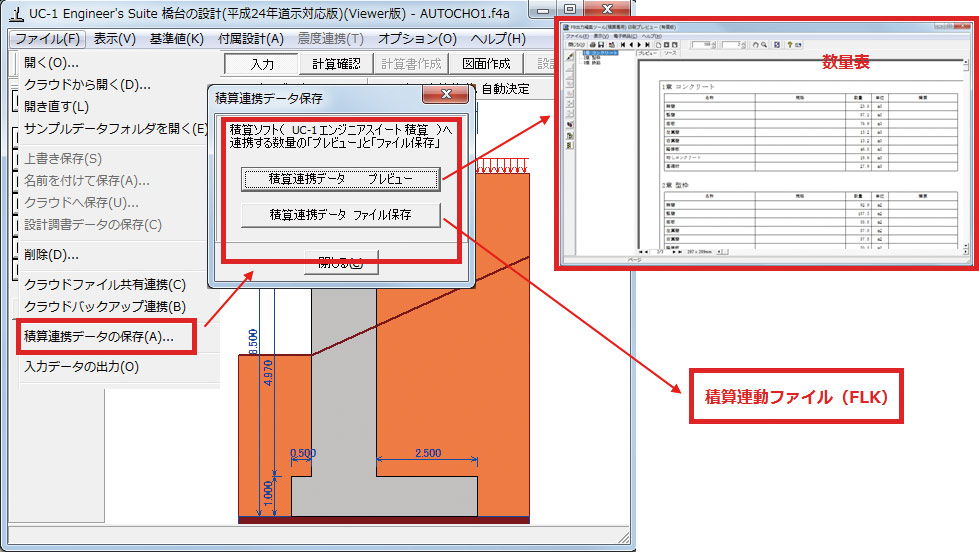Image resolution: width=979 pixels, height=552 pixels.
Task: Click the pen edit icon in preview side toolbar
Action: point(570,57)
